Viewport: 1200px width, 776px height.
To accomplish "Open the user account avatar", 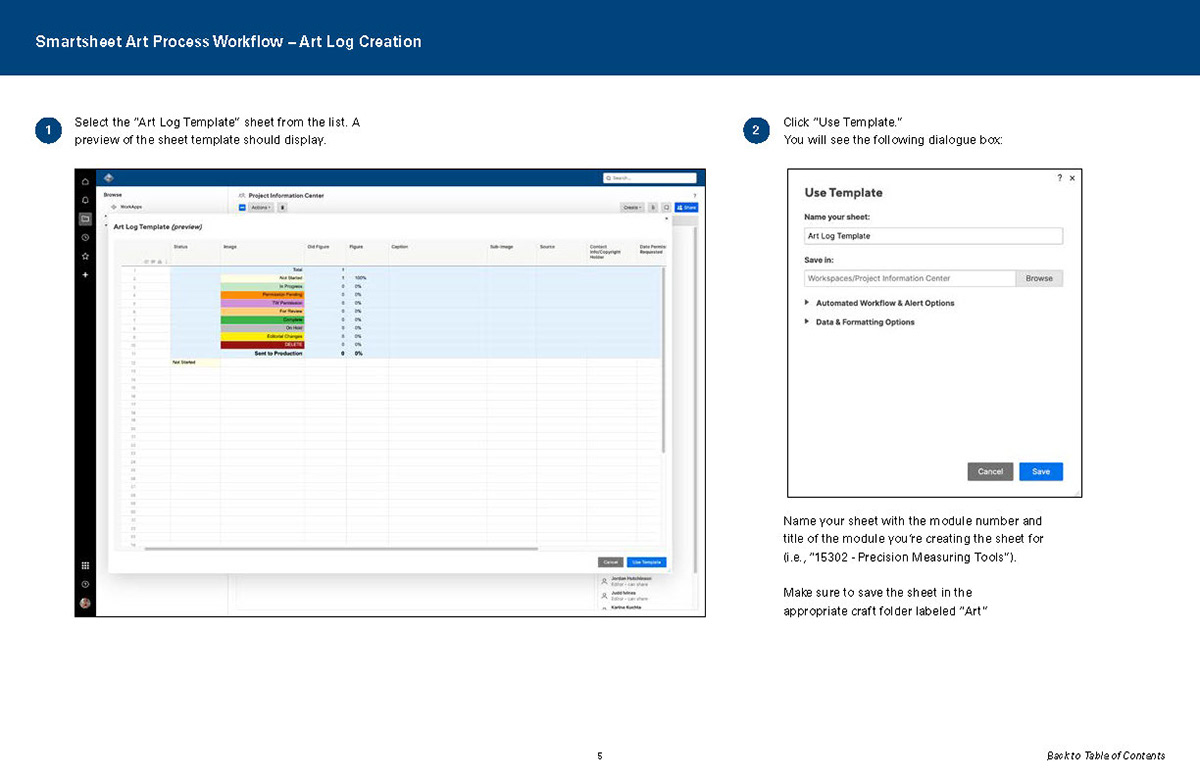I will tap(85, 603).
